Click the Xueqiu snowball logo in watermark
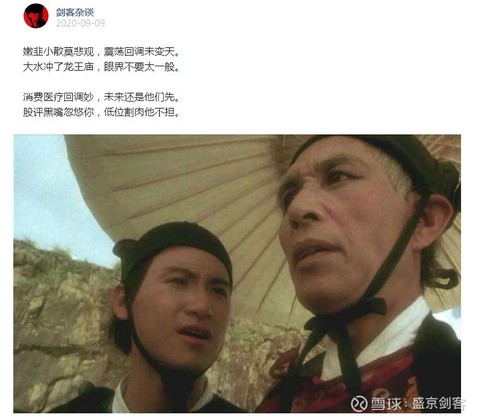 [x=359, y=403]
